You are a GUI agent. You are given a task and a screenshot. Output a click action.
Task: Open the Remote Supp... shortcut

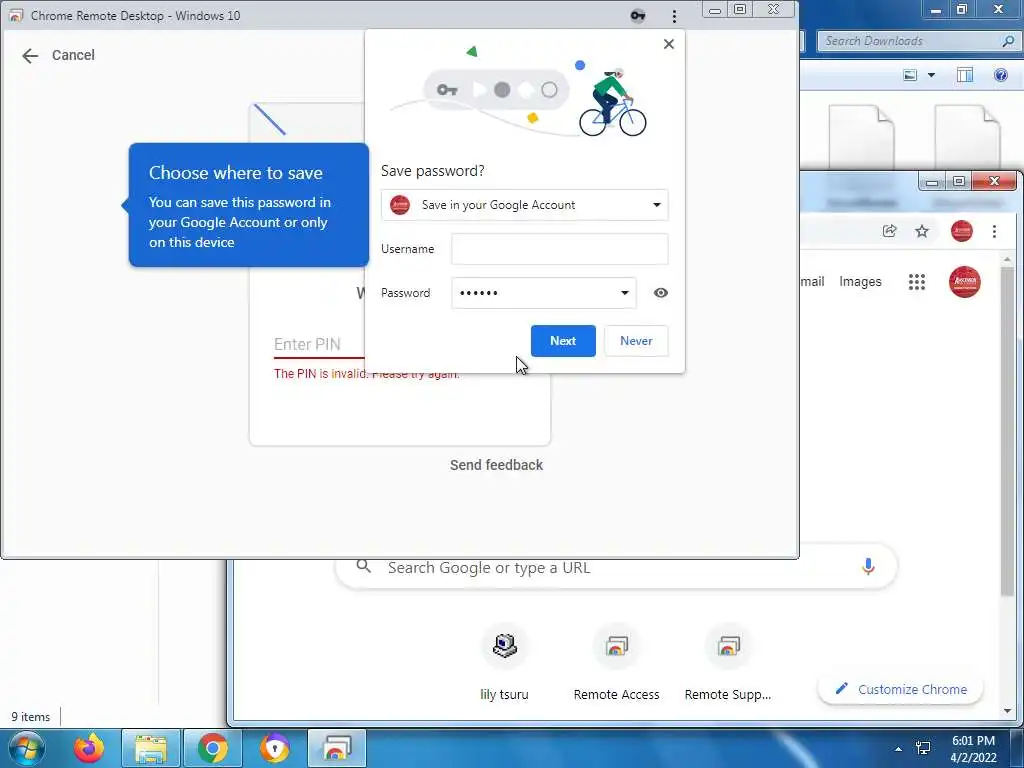pos(728,663)
